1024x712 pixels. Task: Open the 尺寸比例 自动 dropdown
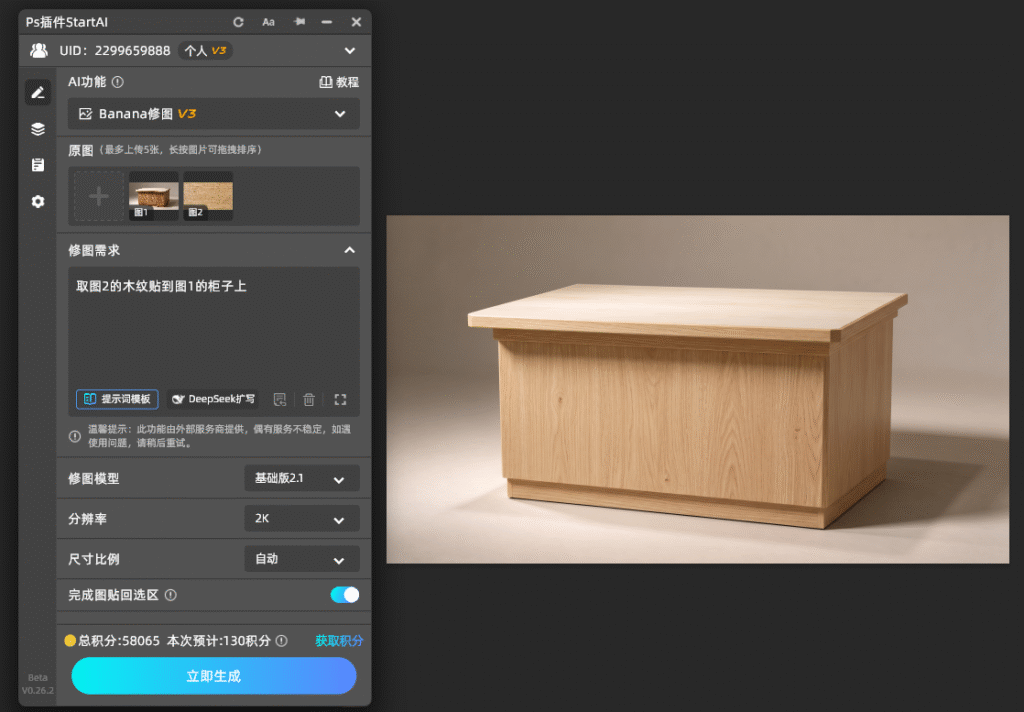pos(302,559)
